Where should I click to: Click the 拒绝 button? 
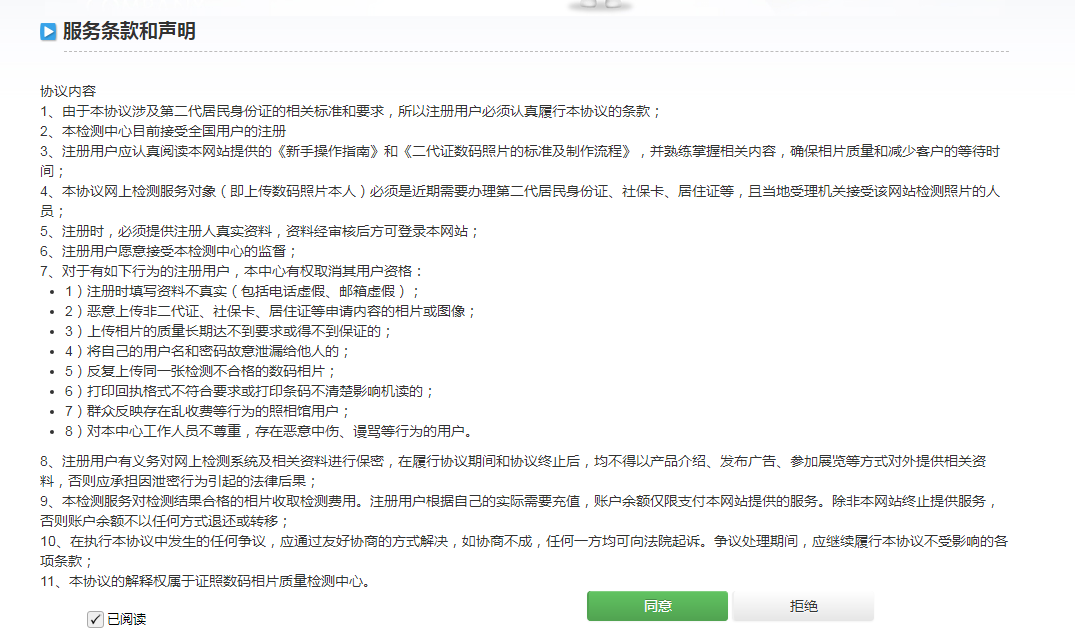pyautogui.click(x=803, y=606)
